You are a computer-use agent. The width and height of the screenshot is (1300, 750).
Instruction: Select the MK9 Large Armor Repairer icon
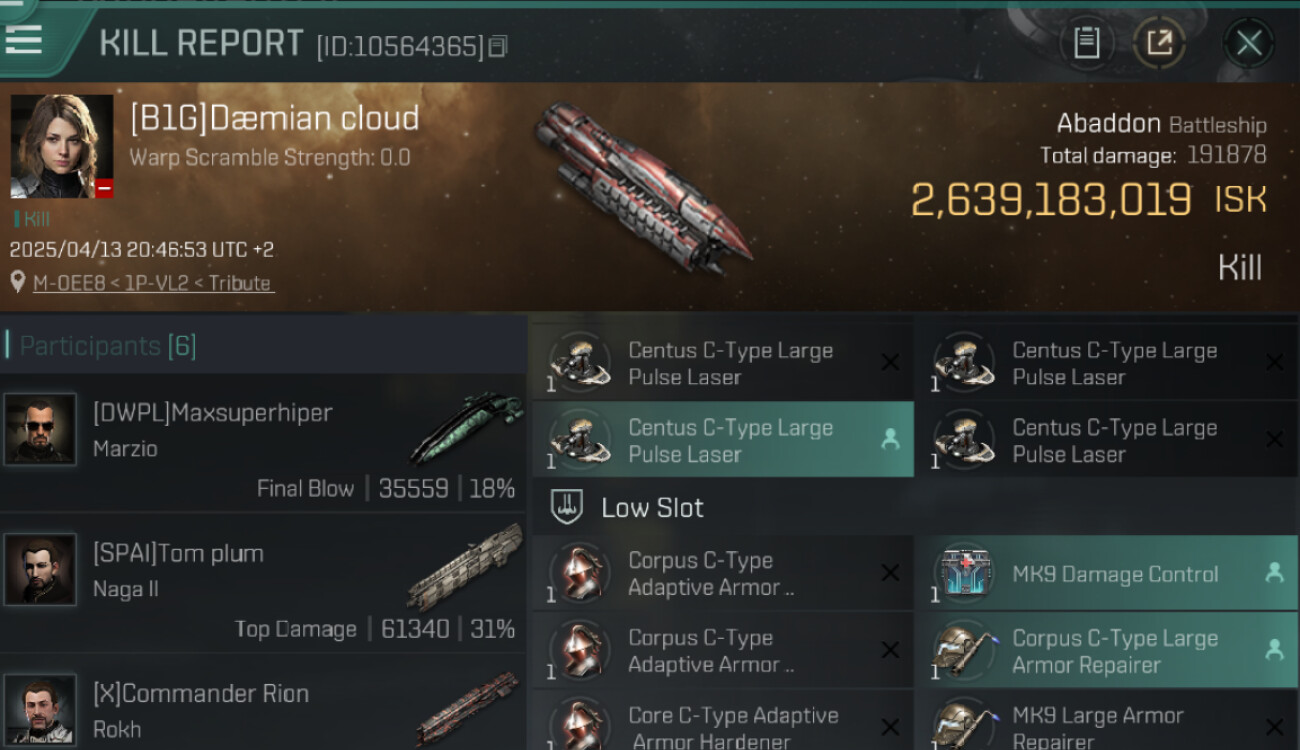[x=965, y=724]
